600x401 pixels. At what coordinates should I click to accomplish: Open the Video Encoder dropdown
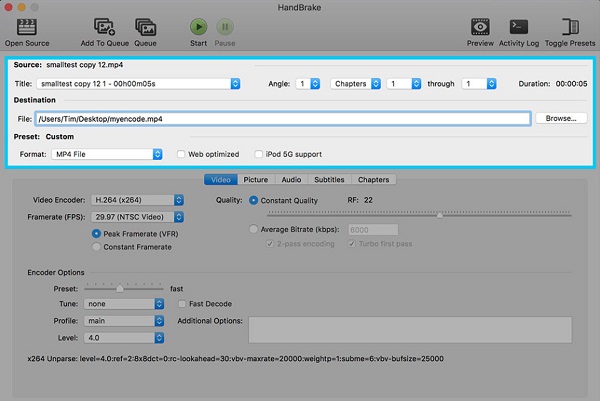pyautogui.click(x=137, y=200)
